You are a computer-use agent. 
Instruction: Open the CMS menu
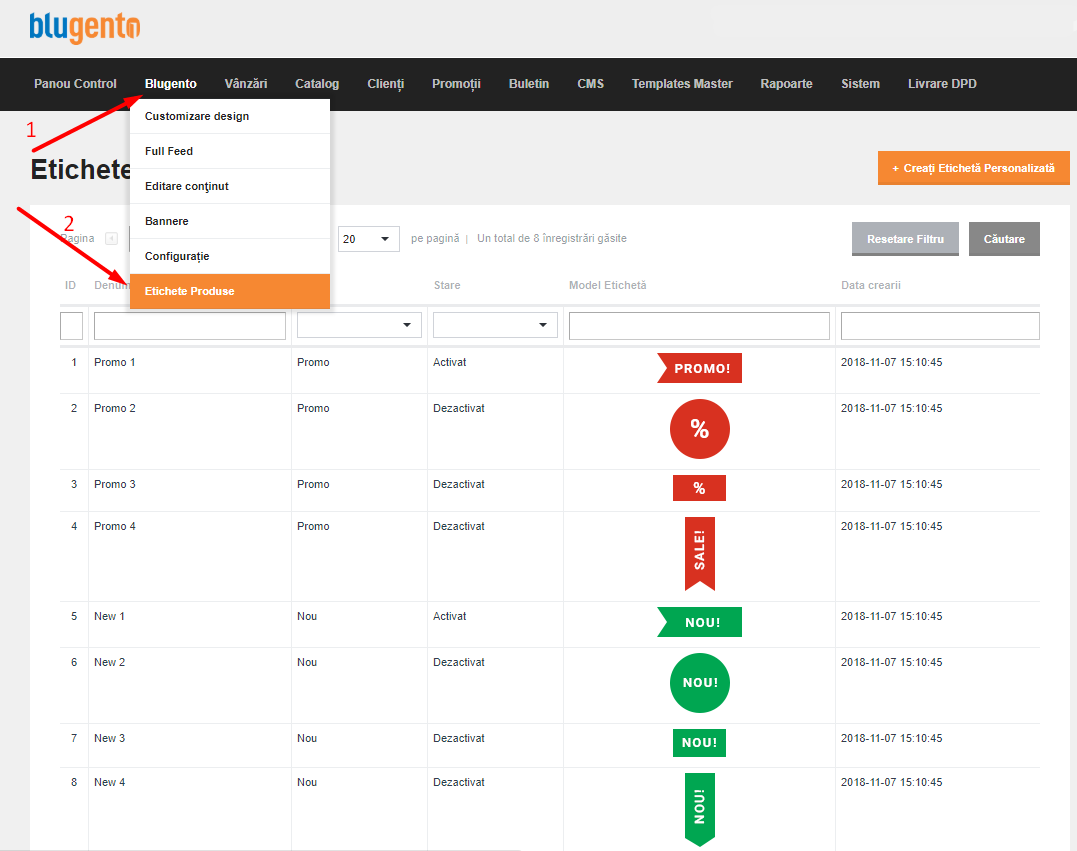pos(591,84)
